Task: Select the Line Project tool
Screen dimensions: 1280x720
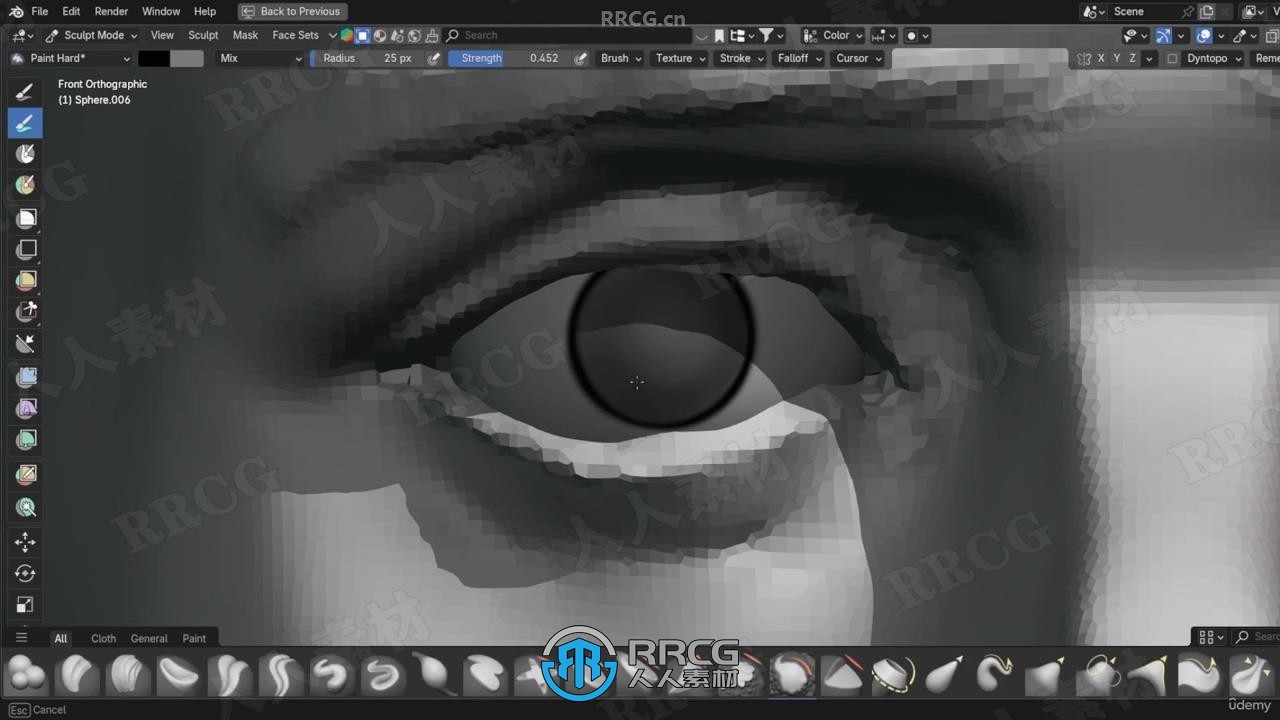Action: pos(25,344)
